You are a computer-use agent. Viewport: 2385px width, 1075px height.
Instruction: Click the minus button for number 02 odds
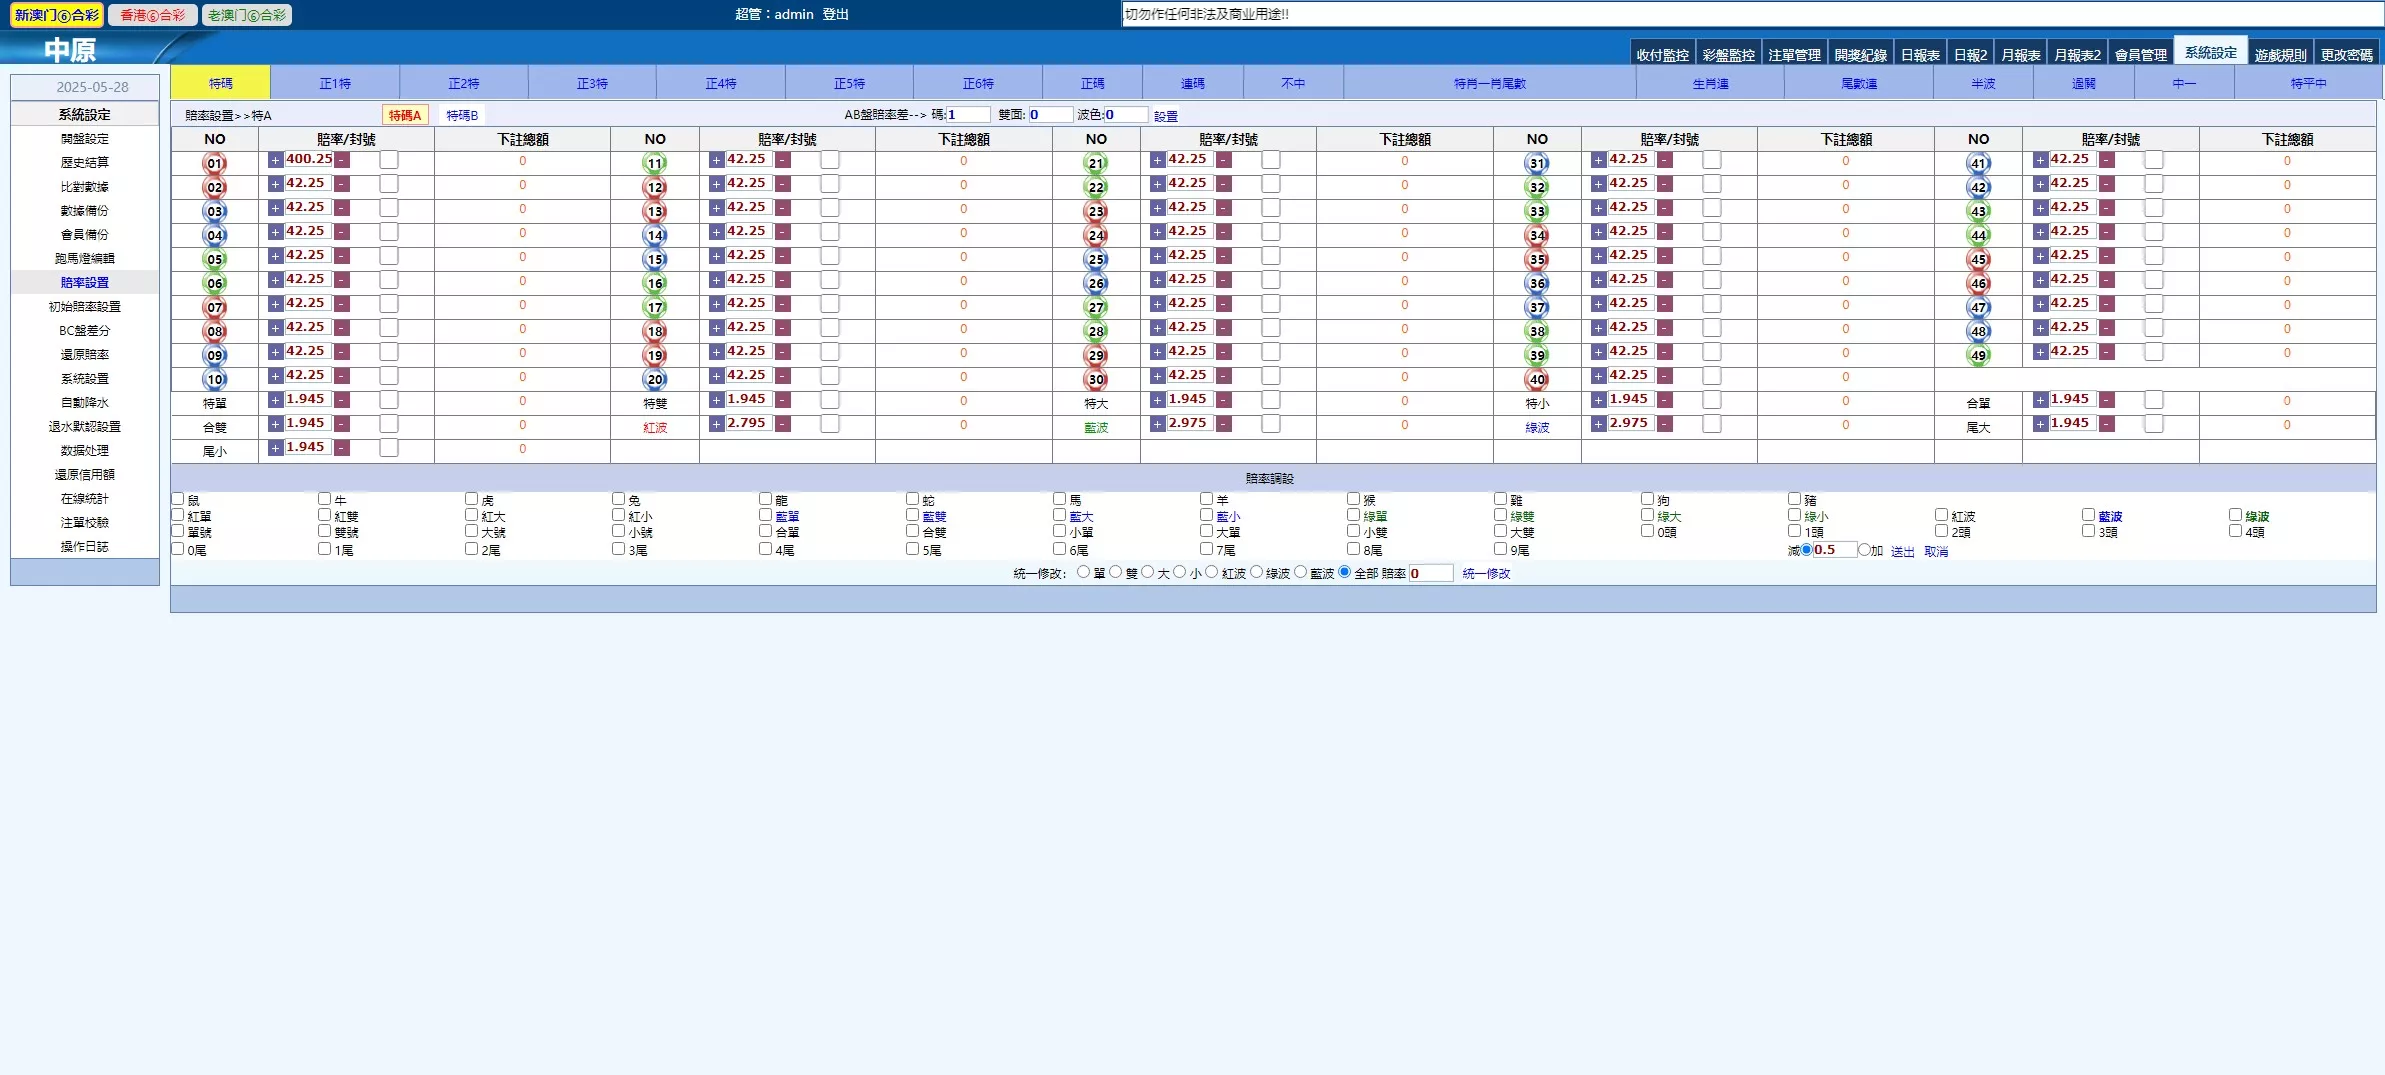click(342, 184)
